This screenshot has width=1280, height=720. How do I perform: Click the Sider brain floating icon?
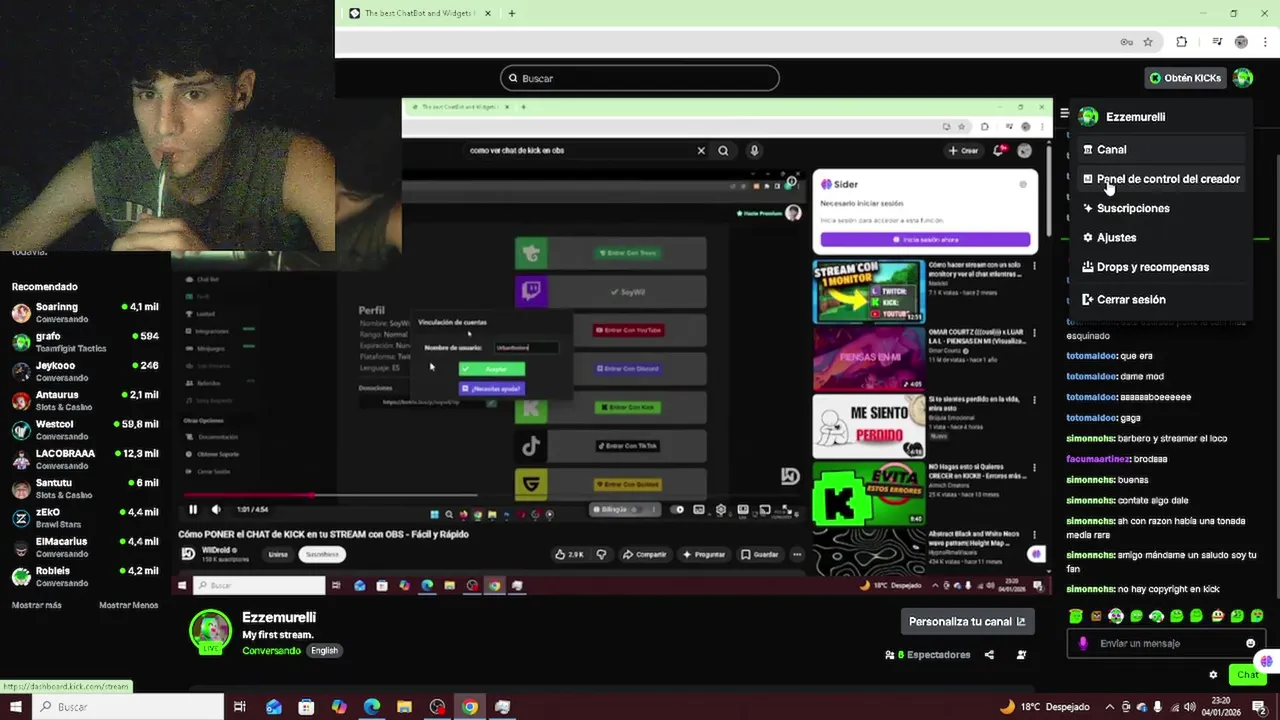click(1267, 660)
